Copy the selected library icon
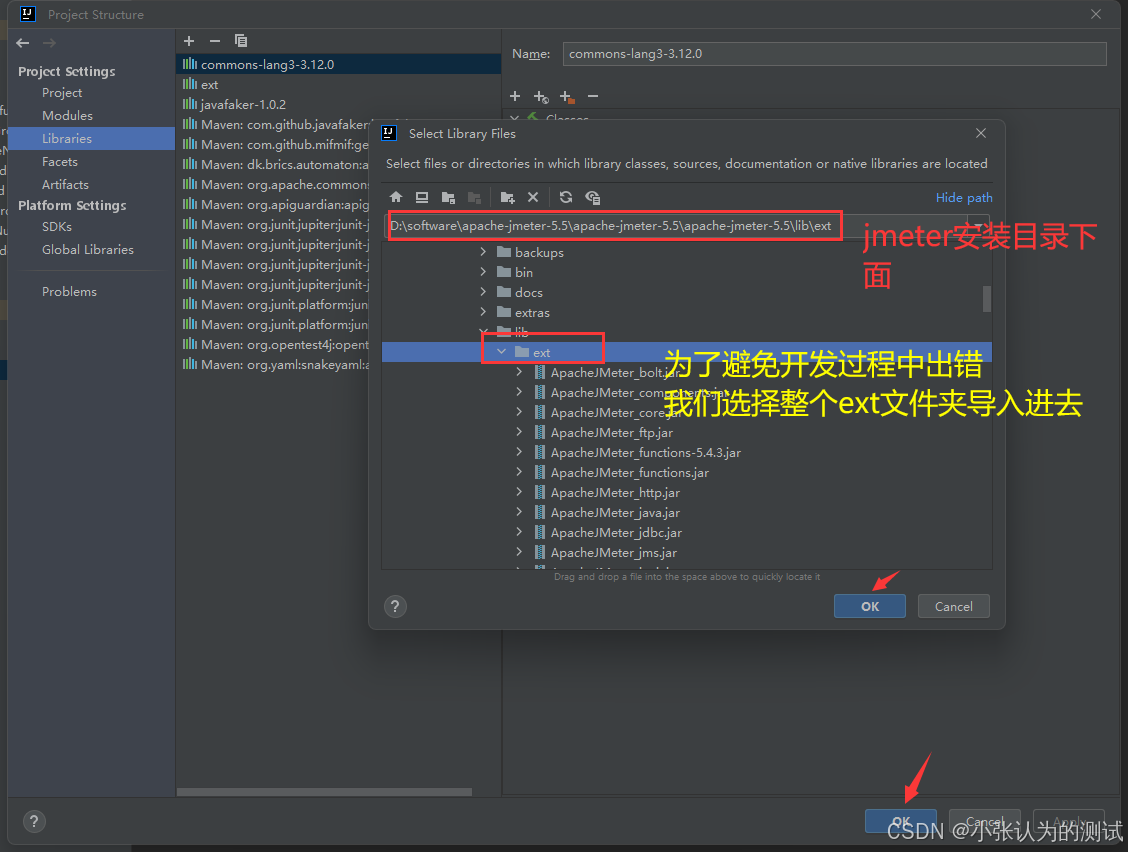 (241, 41)
